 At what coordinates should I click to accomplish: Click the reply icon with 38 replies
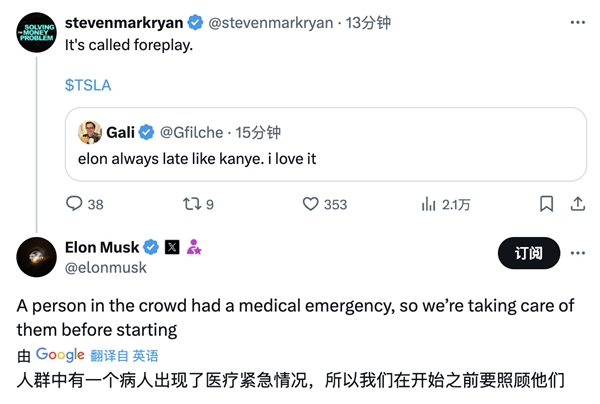pos(74,204)
